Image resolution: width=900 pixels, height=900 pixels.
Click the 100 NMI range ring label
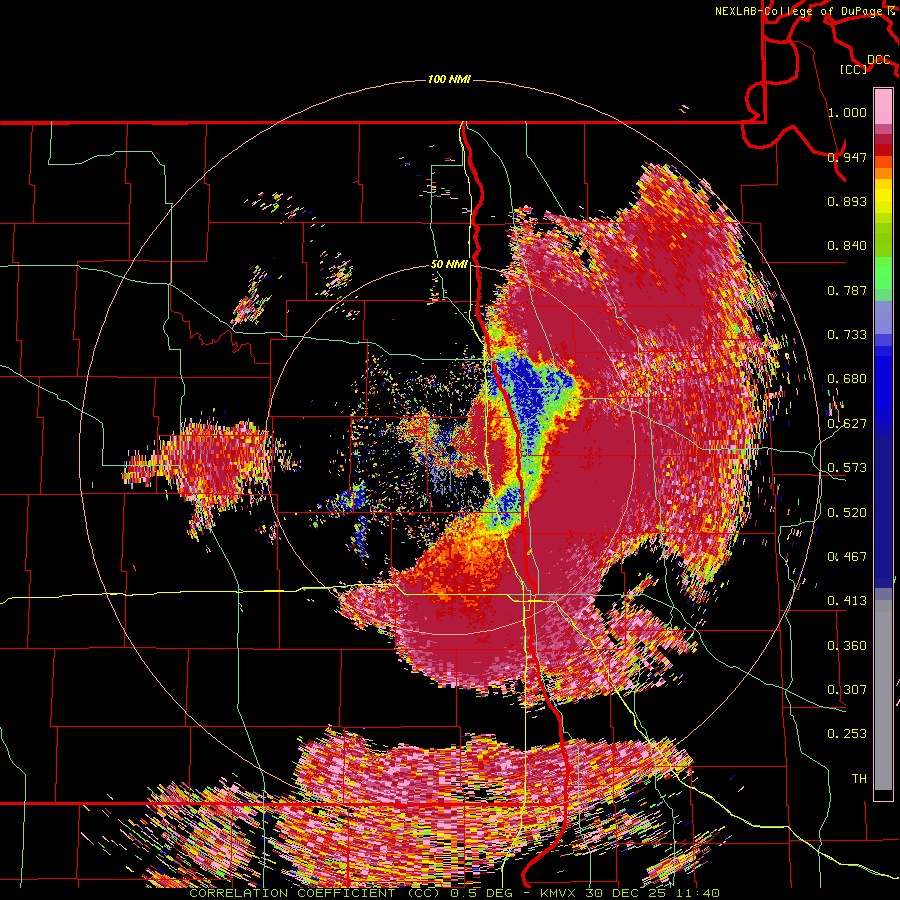click(449, 79)
